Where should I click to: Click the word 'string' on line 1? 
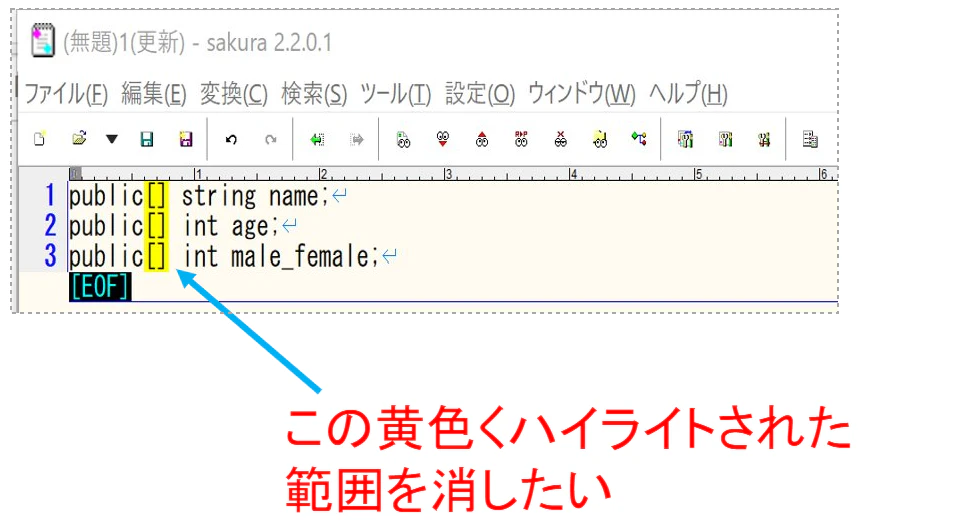pyautogui.click(x=219, y=197)
